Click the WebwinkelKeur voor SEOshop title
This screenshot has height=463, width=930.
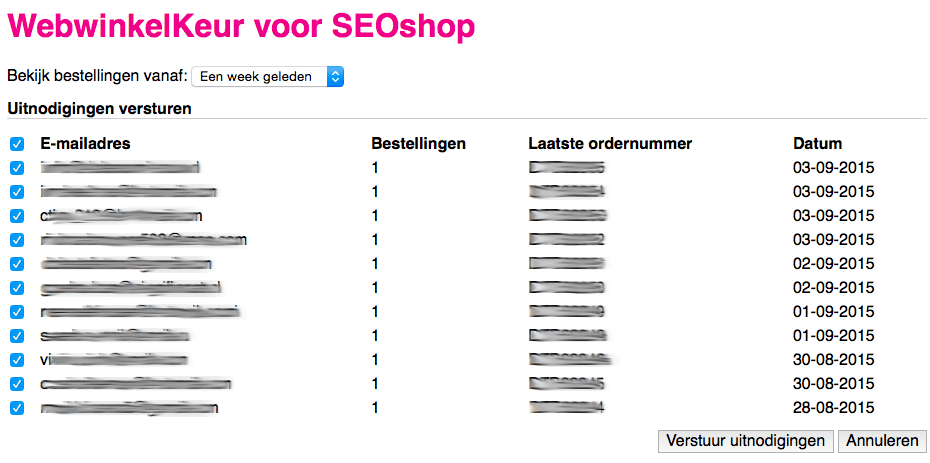[240, 27]
